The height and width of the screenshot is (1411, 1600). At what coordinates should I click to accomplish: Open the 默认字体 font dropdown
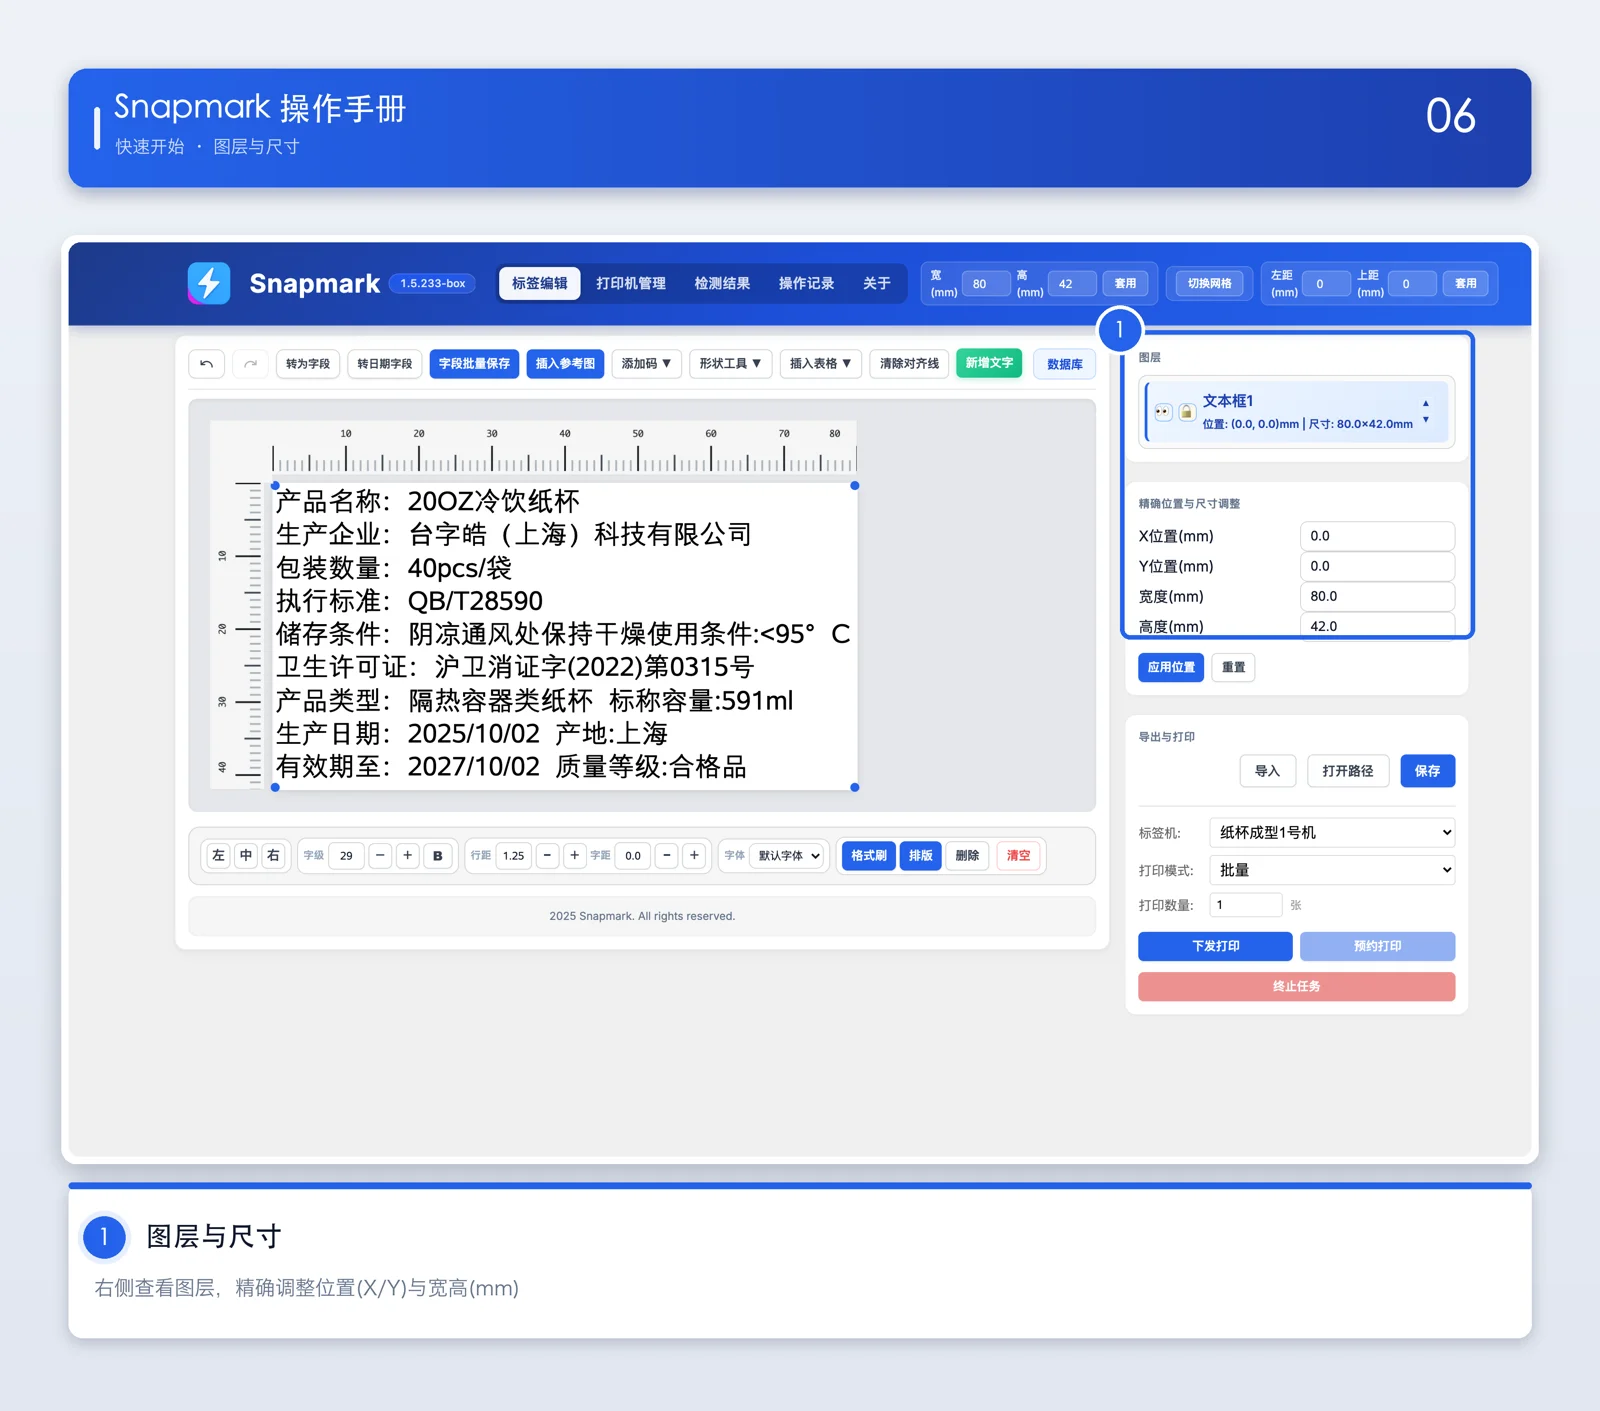788,856
